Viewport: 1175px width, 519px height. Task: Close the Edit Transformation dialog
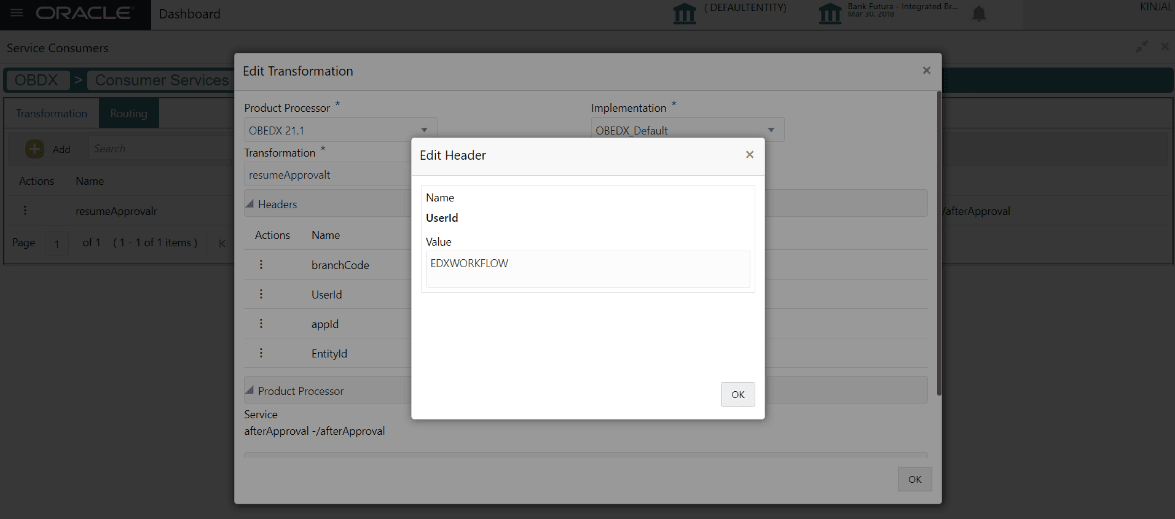pyautogui.click(x=926, y=70)
